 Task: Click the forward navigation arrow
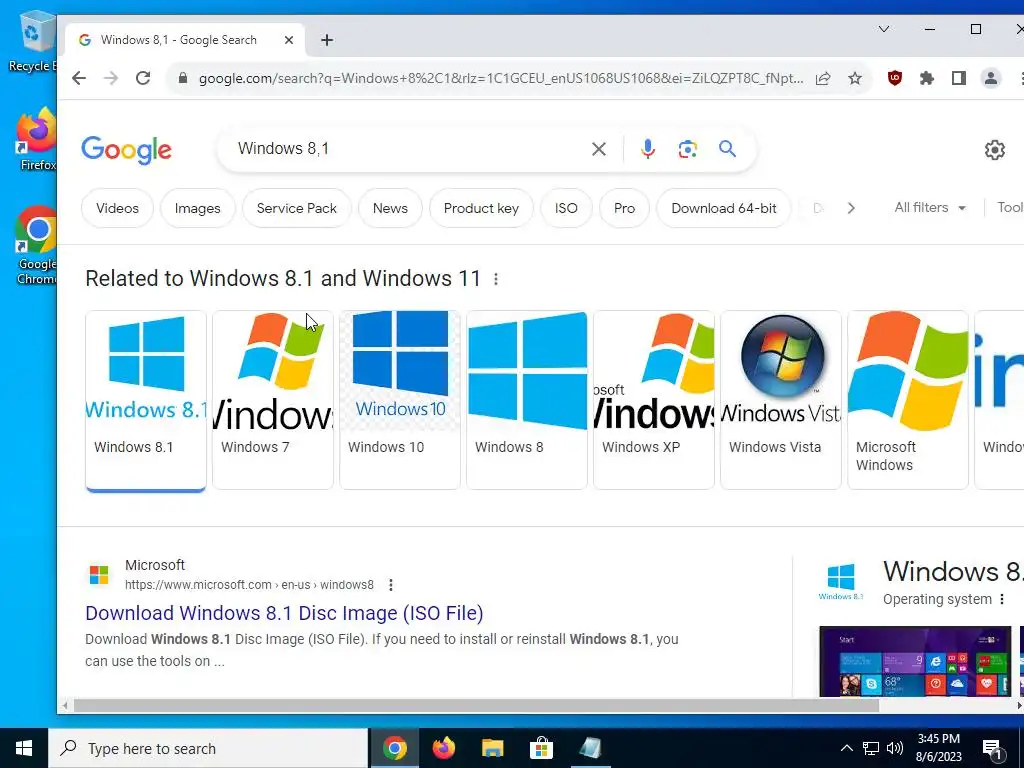click(111, 78)
